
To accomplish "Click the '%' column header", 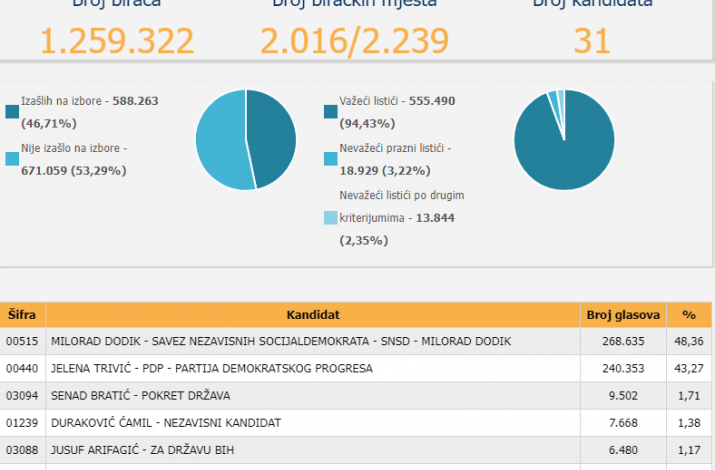I will pos(688,314).
